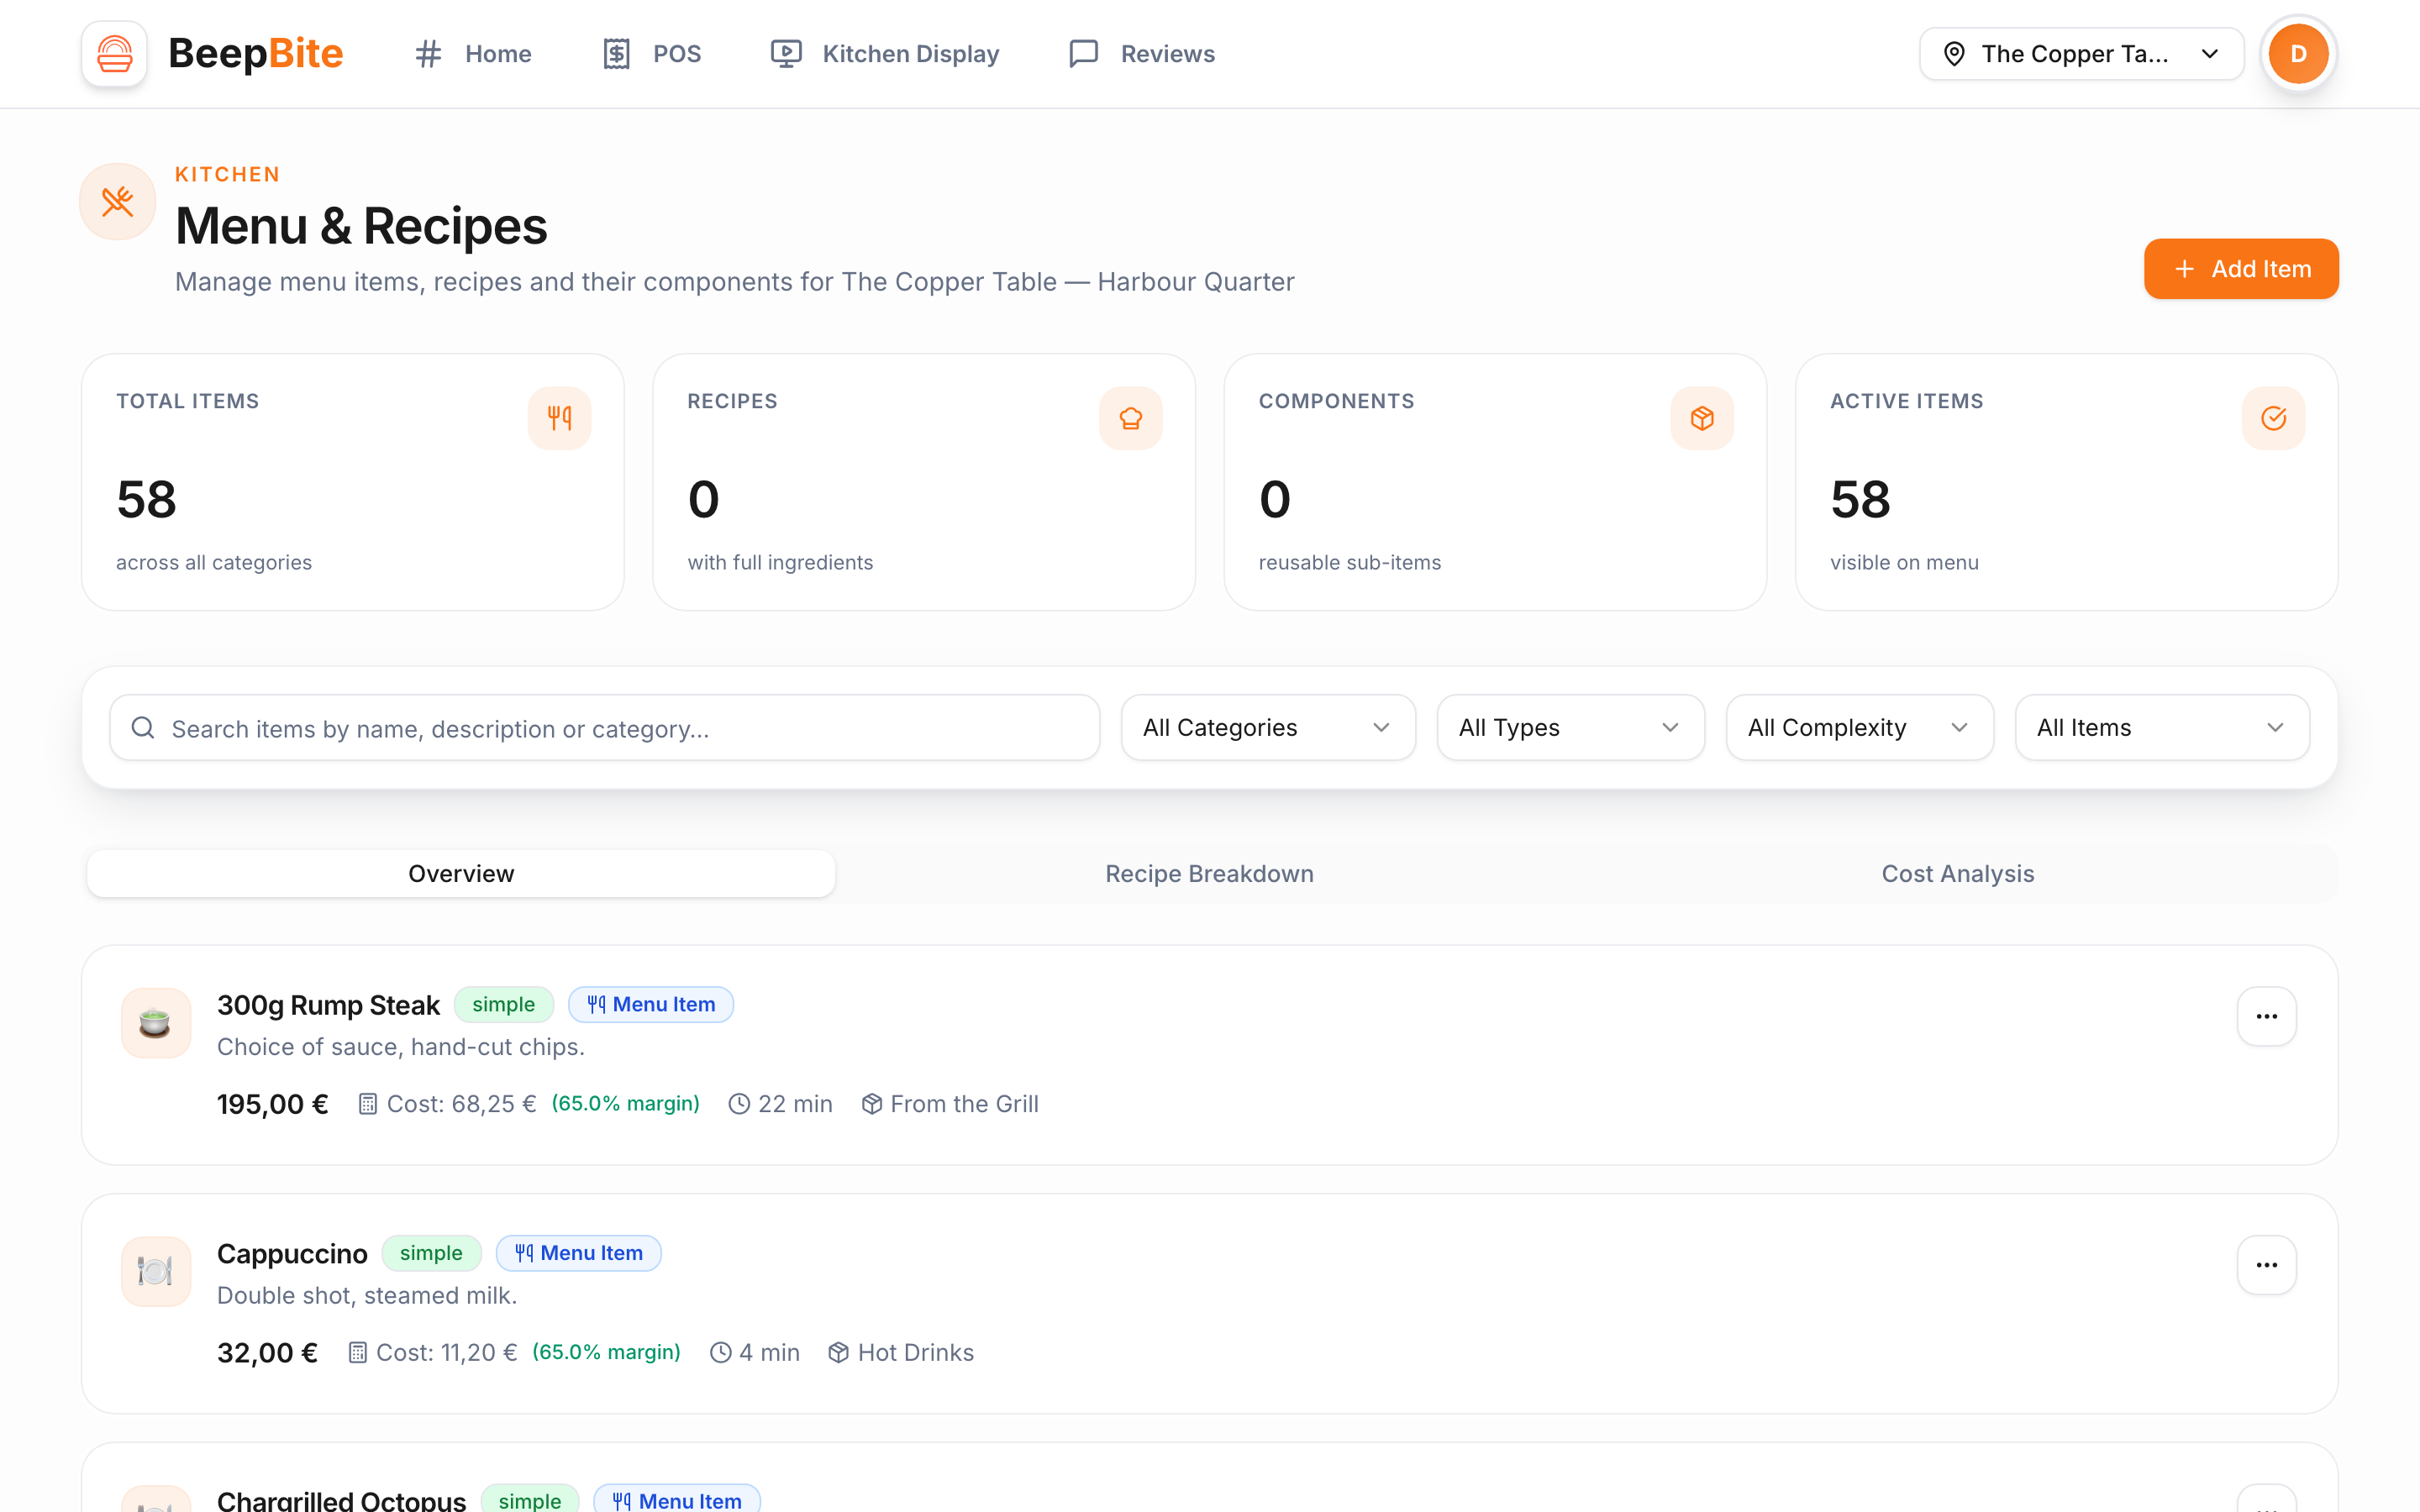This screenshot has width=2420, height=1512.
Task: Click the 300g Rump Steak title
Action: coord(328,1006)
